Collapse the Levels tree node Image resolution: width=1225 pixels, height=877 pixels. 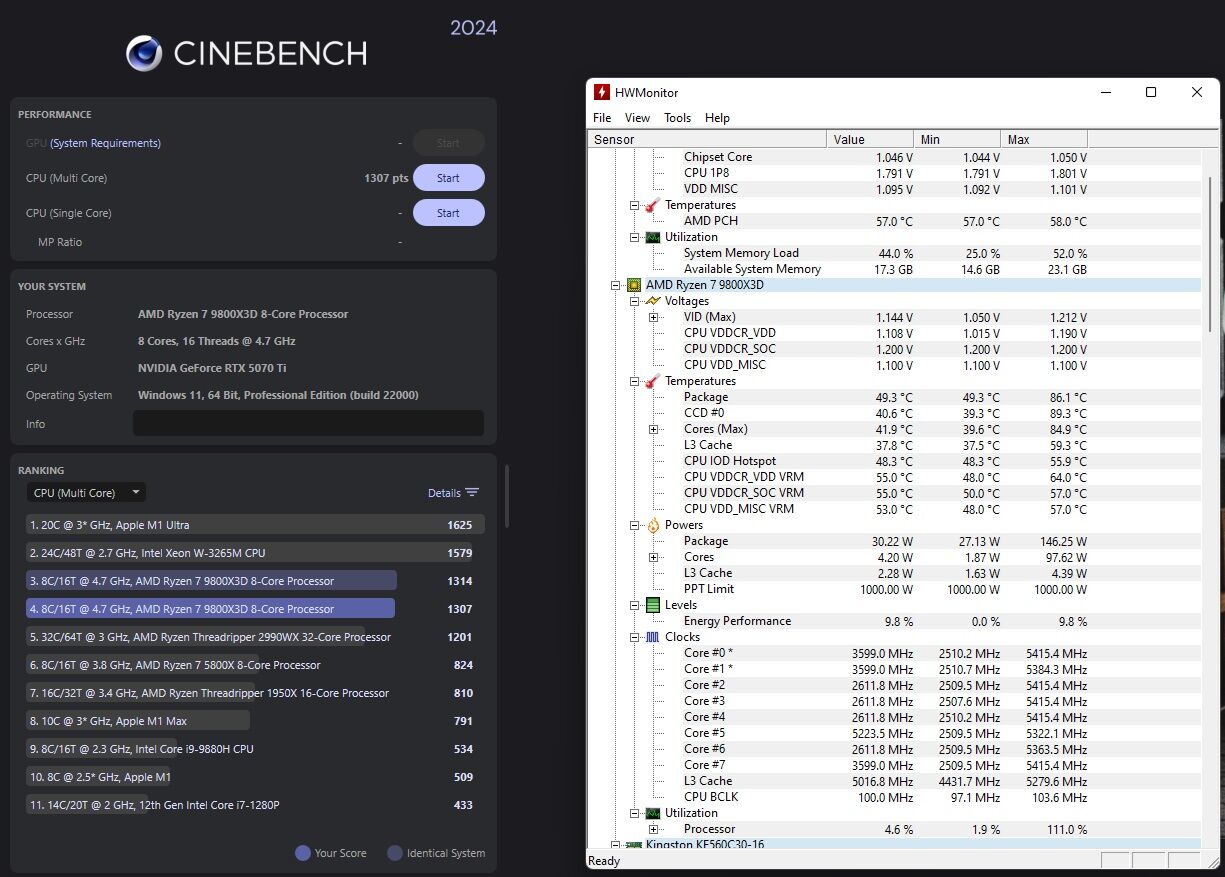click(635, 605)
